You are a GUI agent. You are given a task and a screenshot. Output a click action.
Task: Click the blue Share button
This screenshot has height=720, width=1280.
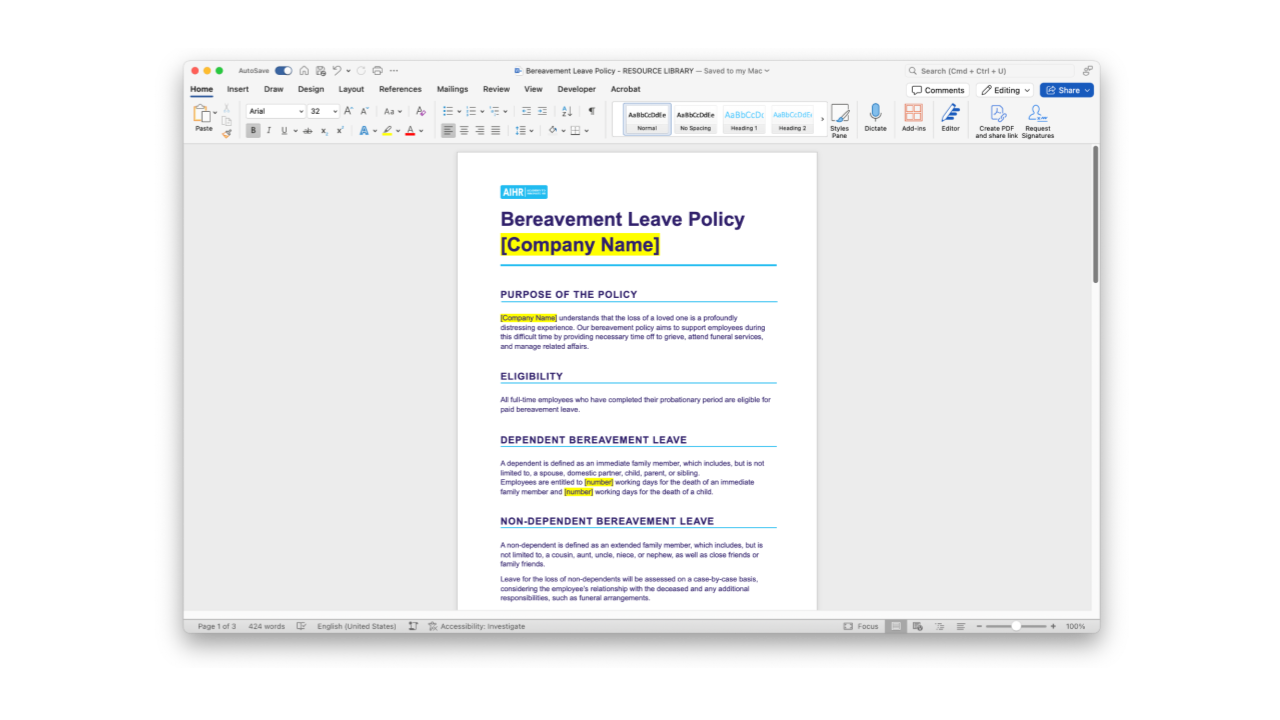1067,90
